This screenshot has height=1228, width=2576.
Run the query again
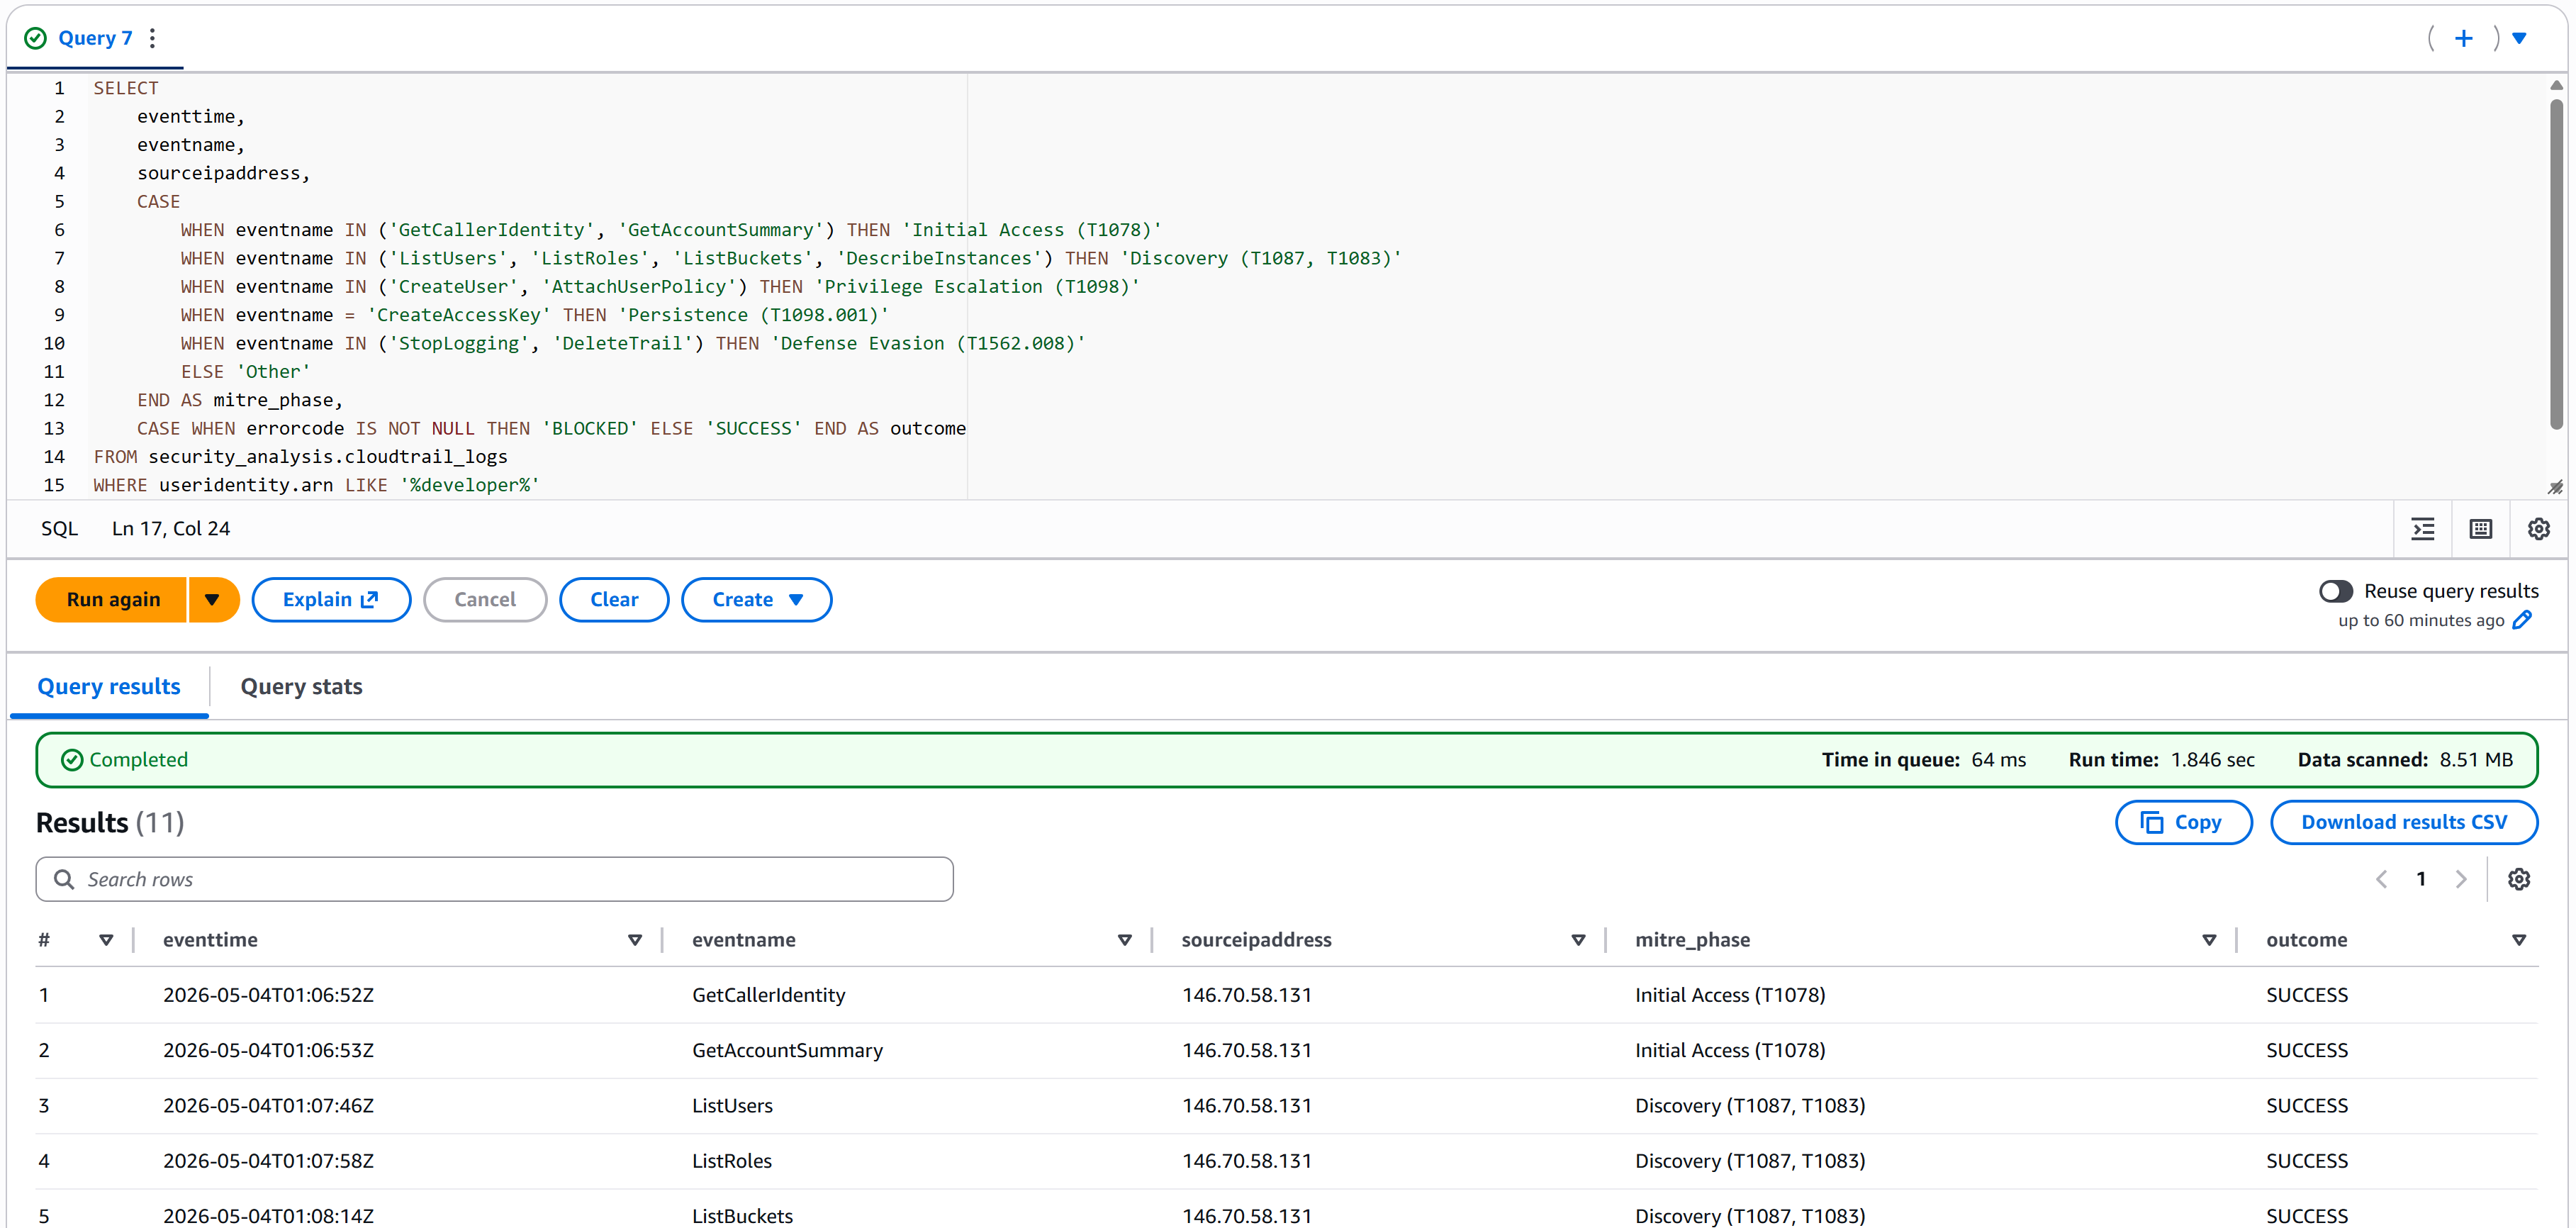tap(112, 600)
